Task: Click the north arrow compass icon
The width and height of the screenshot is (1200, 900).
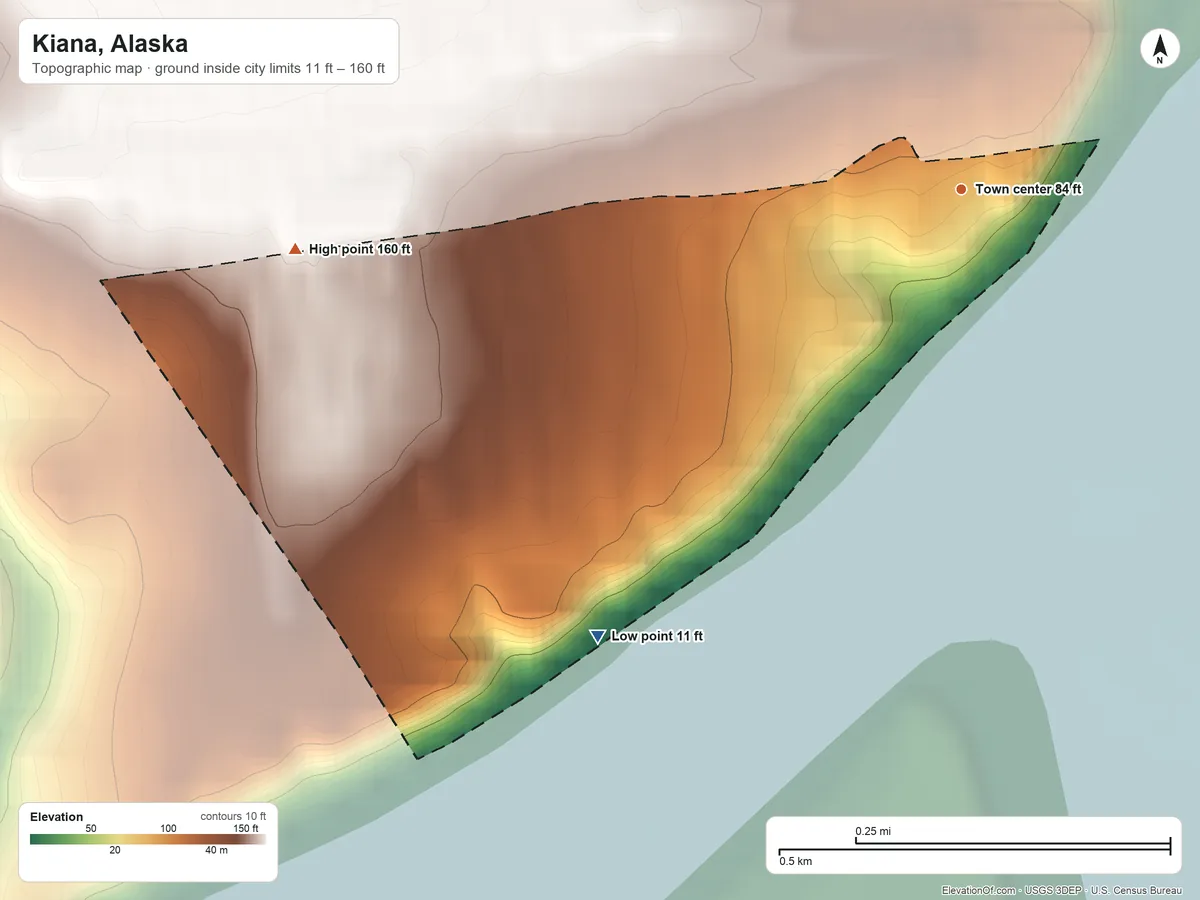Action: 1159,49
